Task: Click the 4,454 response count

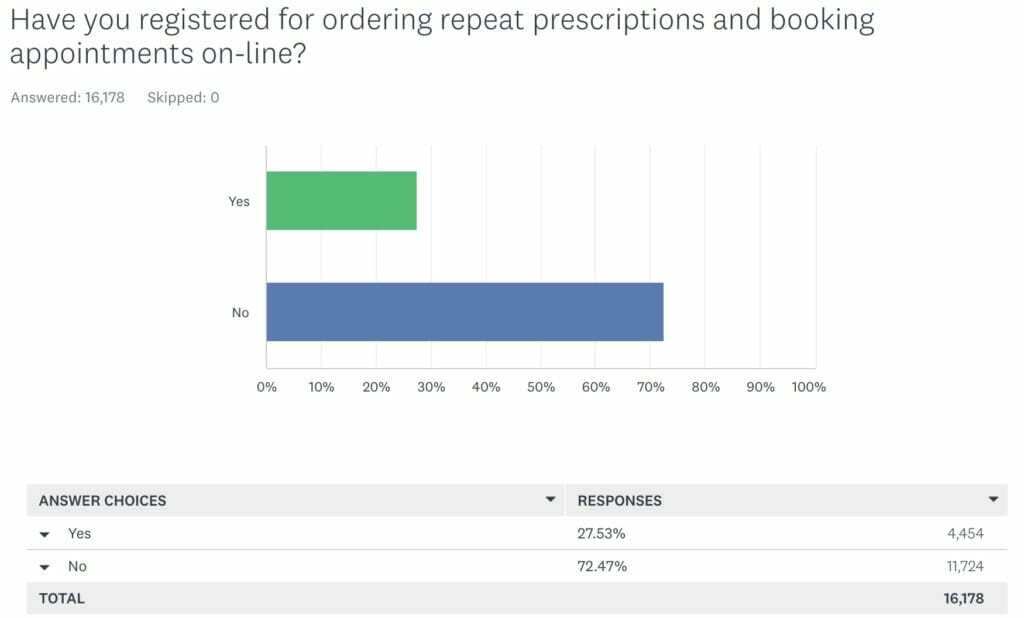Action: tap(965, 534)
